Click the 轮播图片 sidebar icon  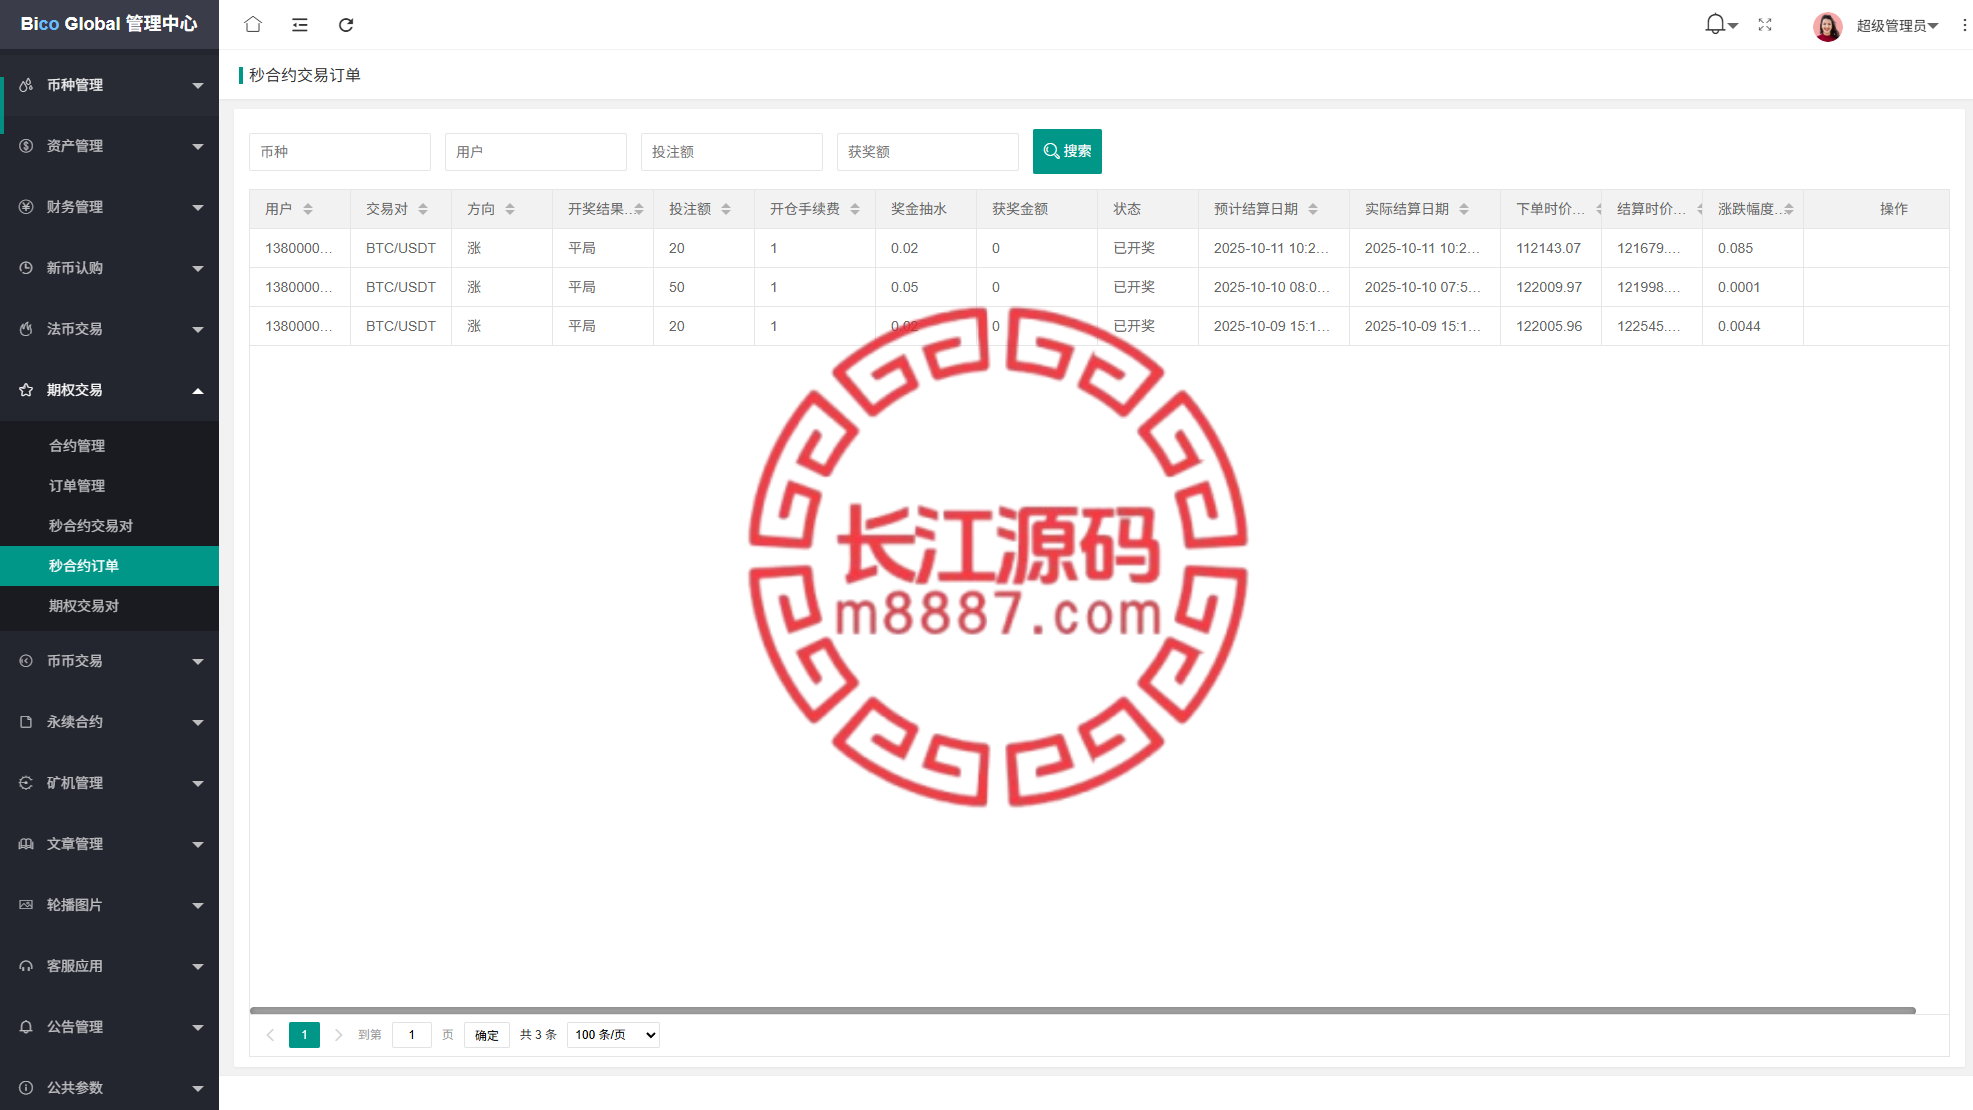pyautogui.click(x=26, y=905)
